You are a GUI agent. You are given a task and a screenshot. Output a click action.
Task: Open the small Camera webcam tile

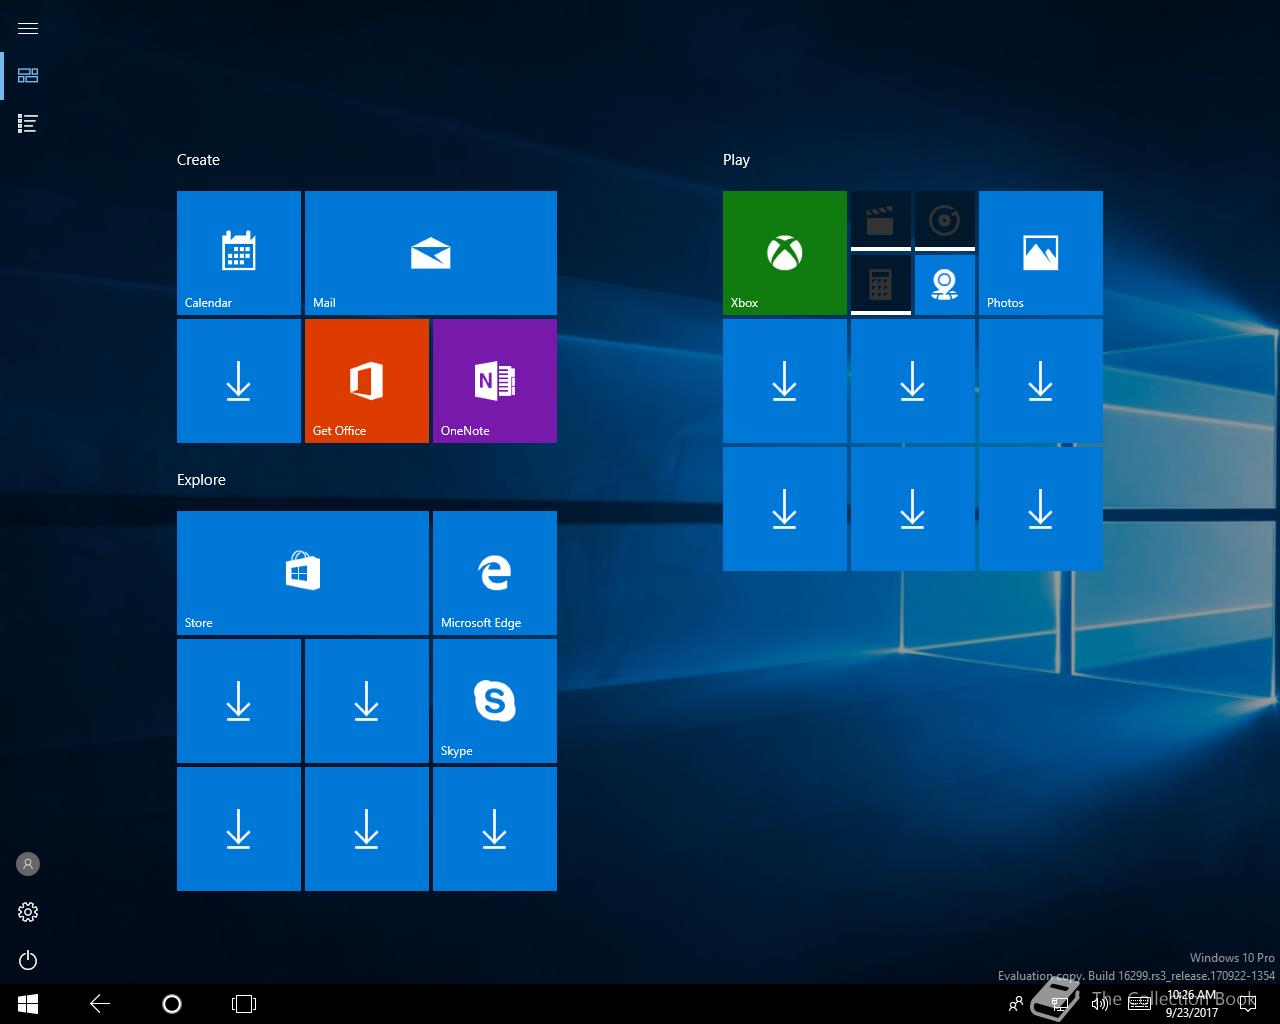click(x=945, y=285)
